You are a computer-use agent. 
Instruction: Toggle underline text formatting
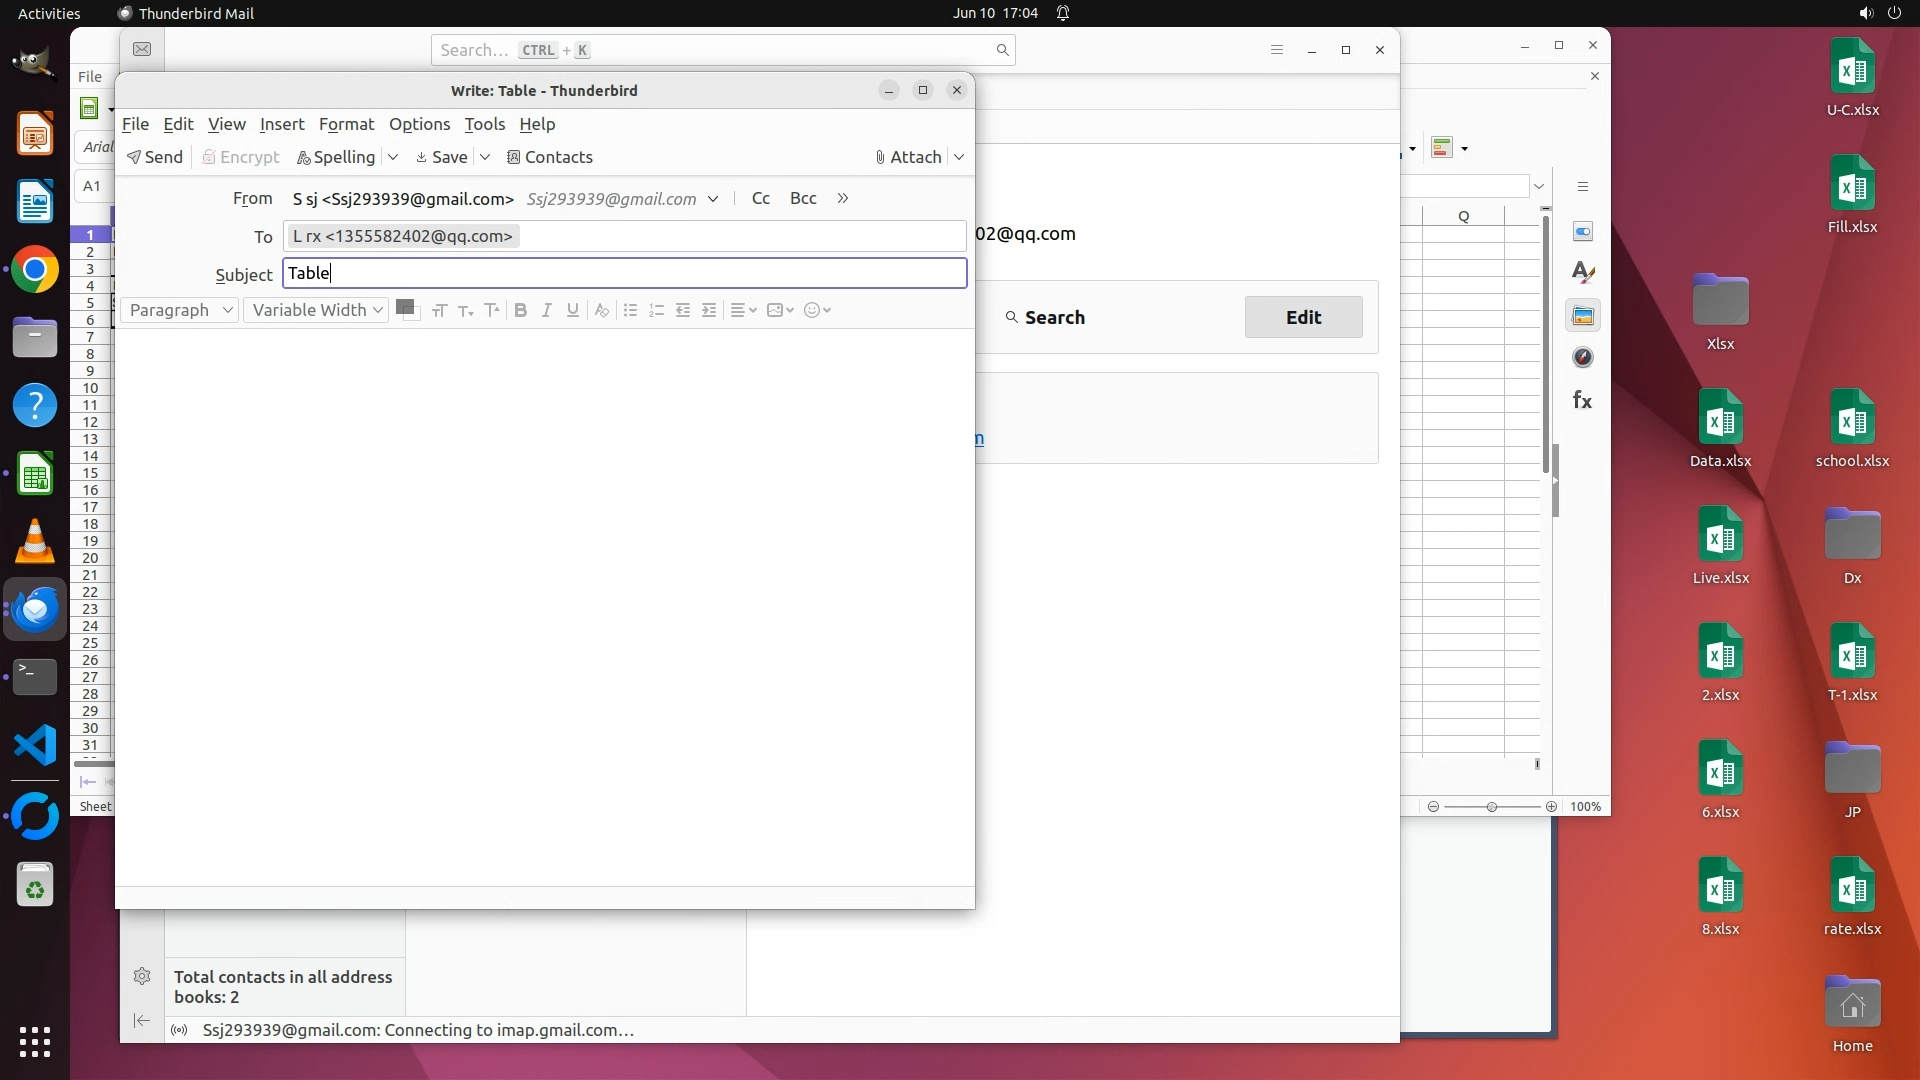(x=572, y=310)
